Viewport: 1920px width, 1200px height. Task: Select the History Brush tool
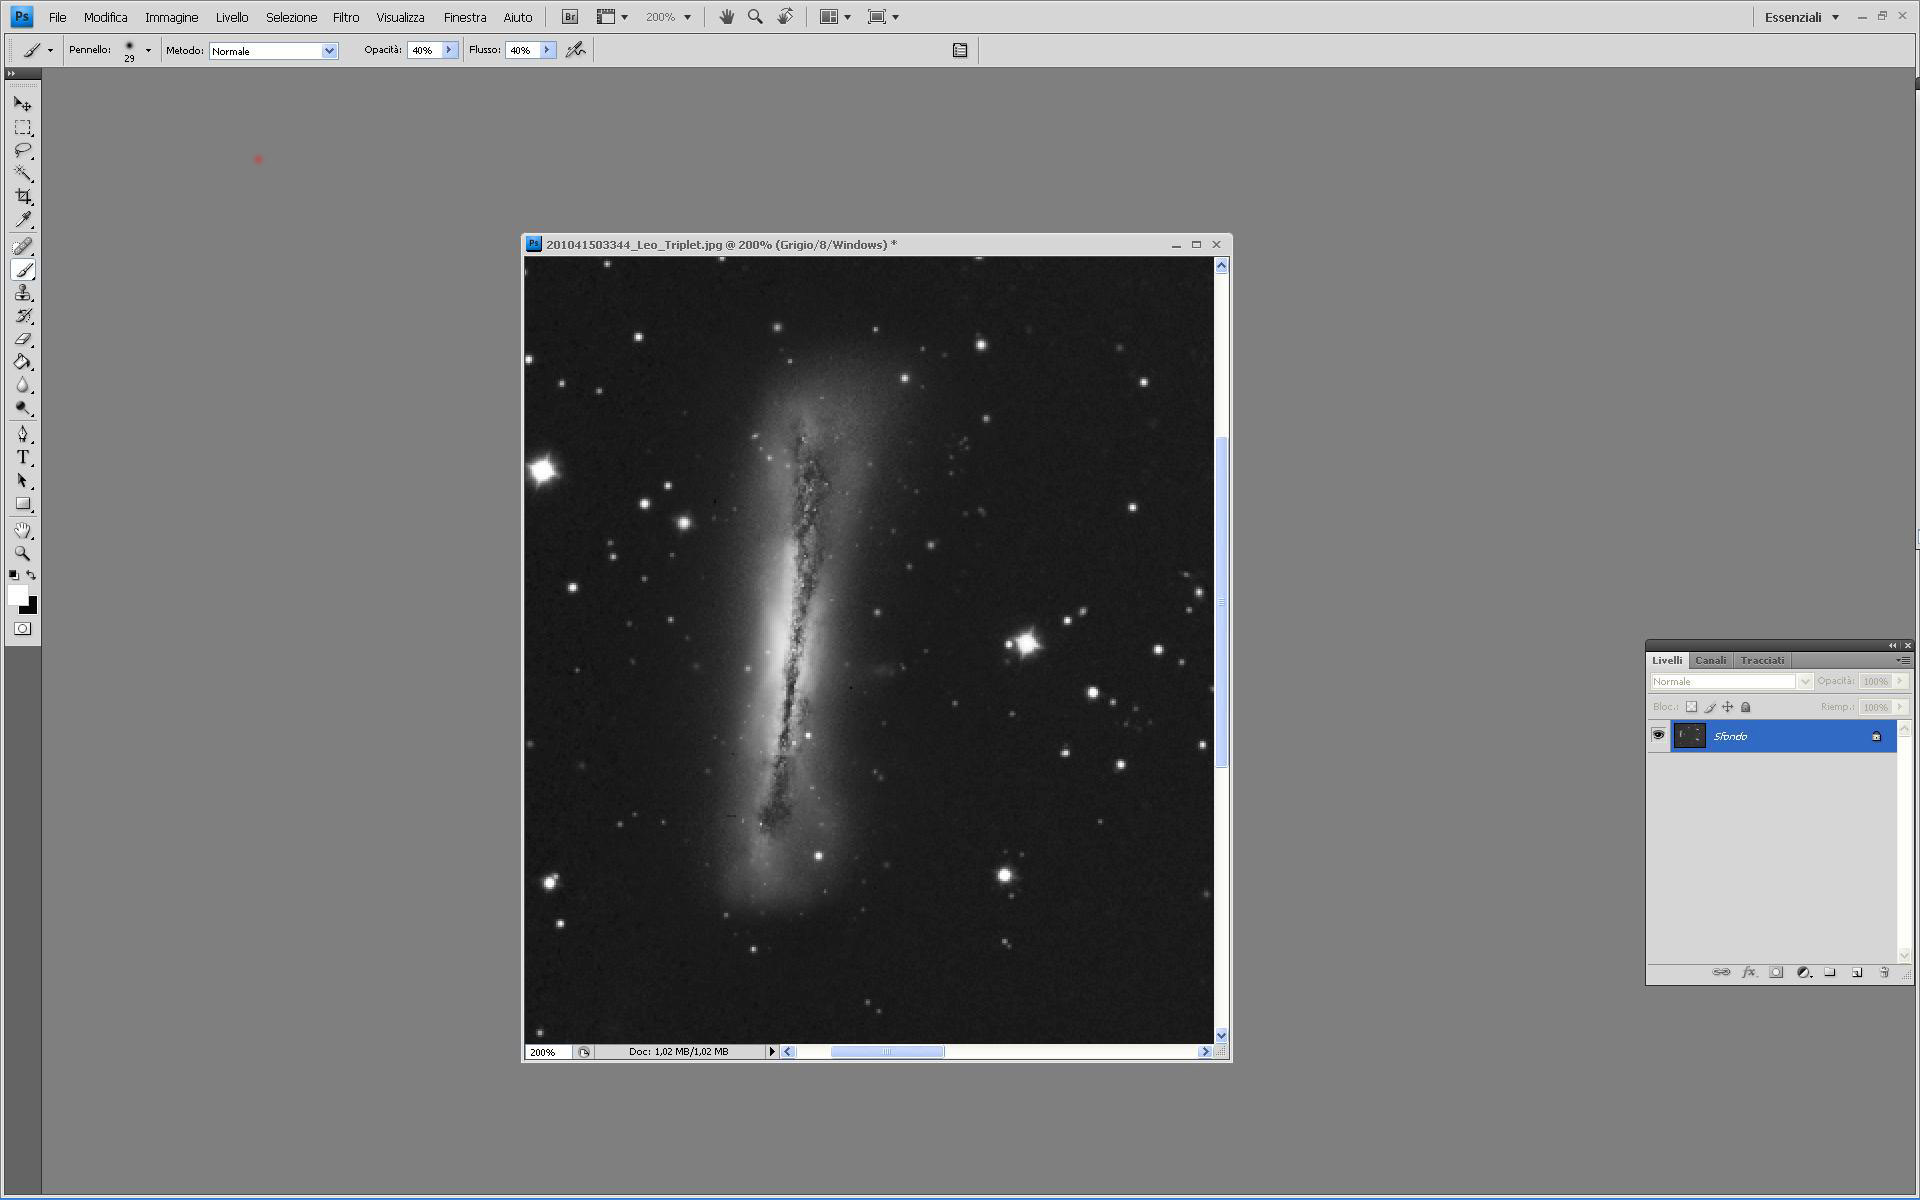click(x=23, y=316)
